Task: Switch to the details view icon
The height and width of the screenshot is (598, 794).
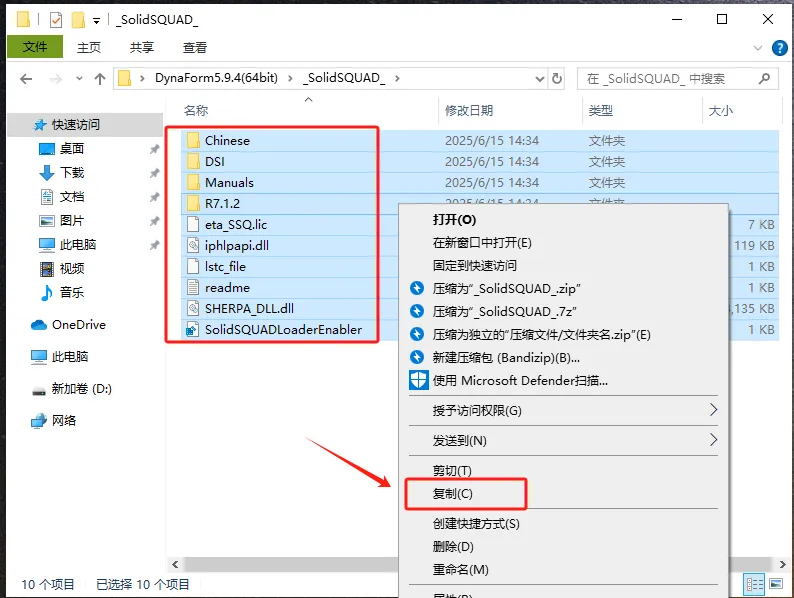Action: 754,584
